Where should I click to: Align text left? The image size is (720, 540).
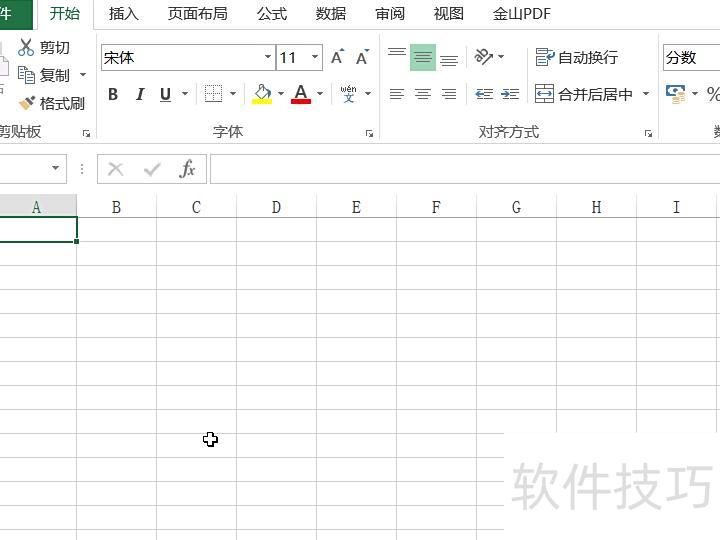(397, 94)
